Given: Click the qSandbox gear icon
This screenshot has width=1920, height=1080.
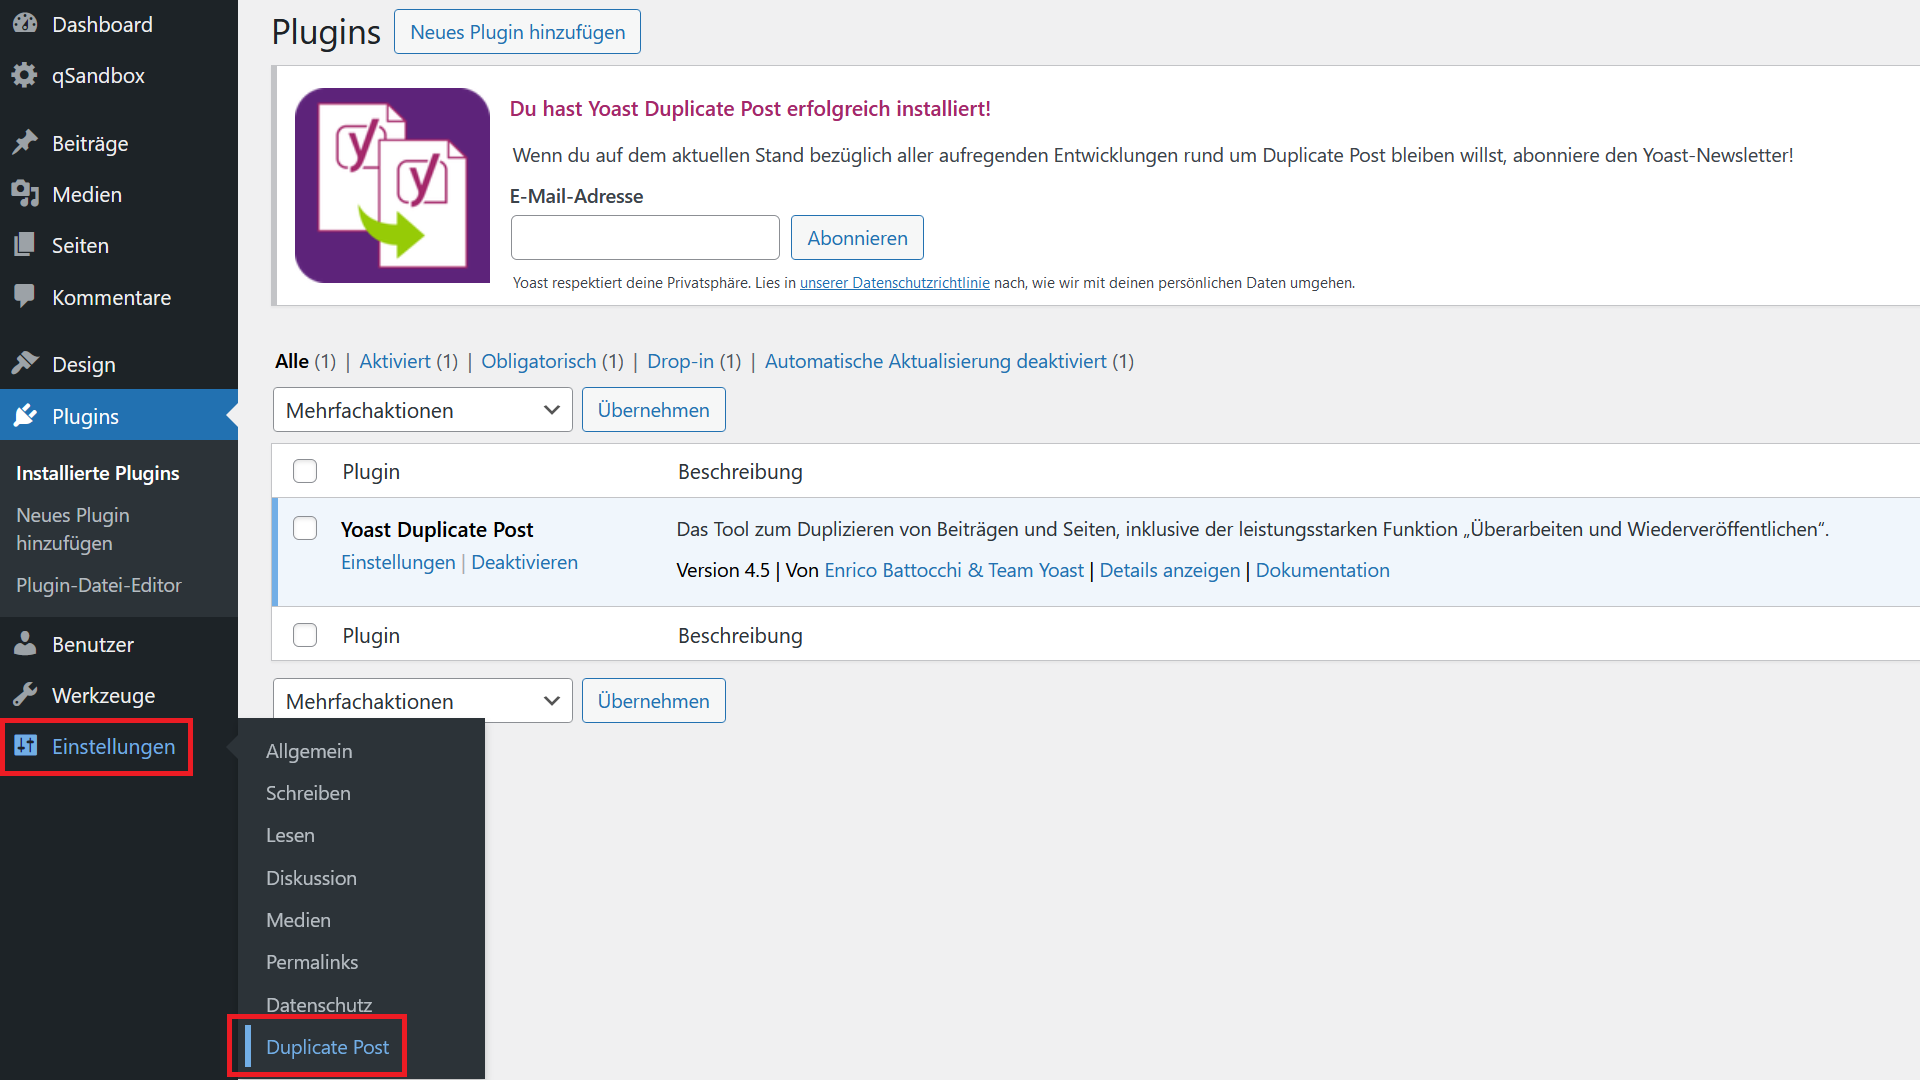Looking at the screenshot, I should click(x=25, y=75).
